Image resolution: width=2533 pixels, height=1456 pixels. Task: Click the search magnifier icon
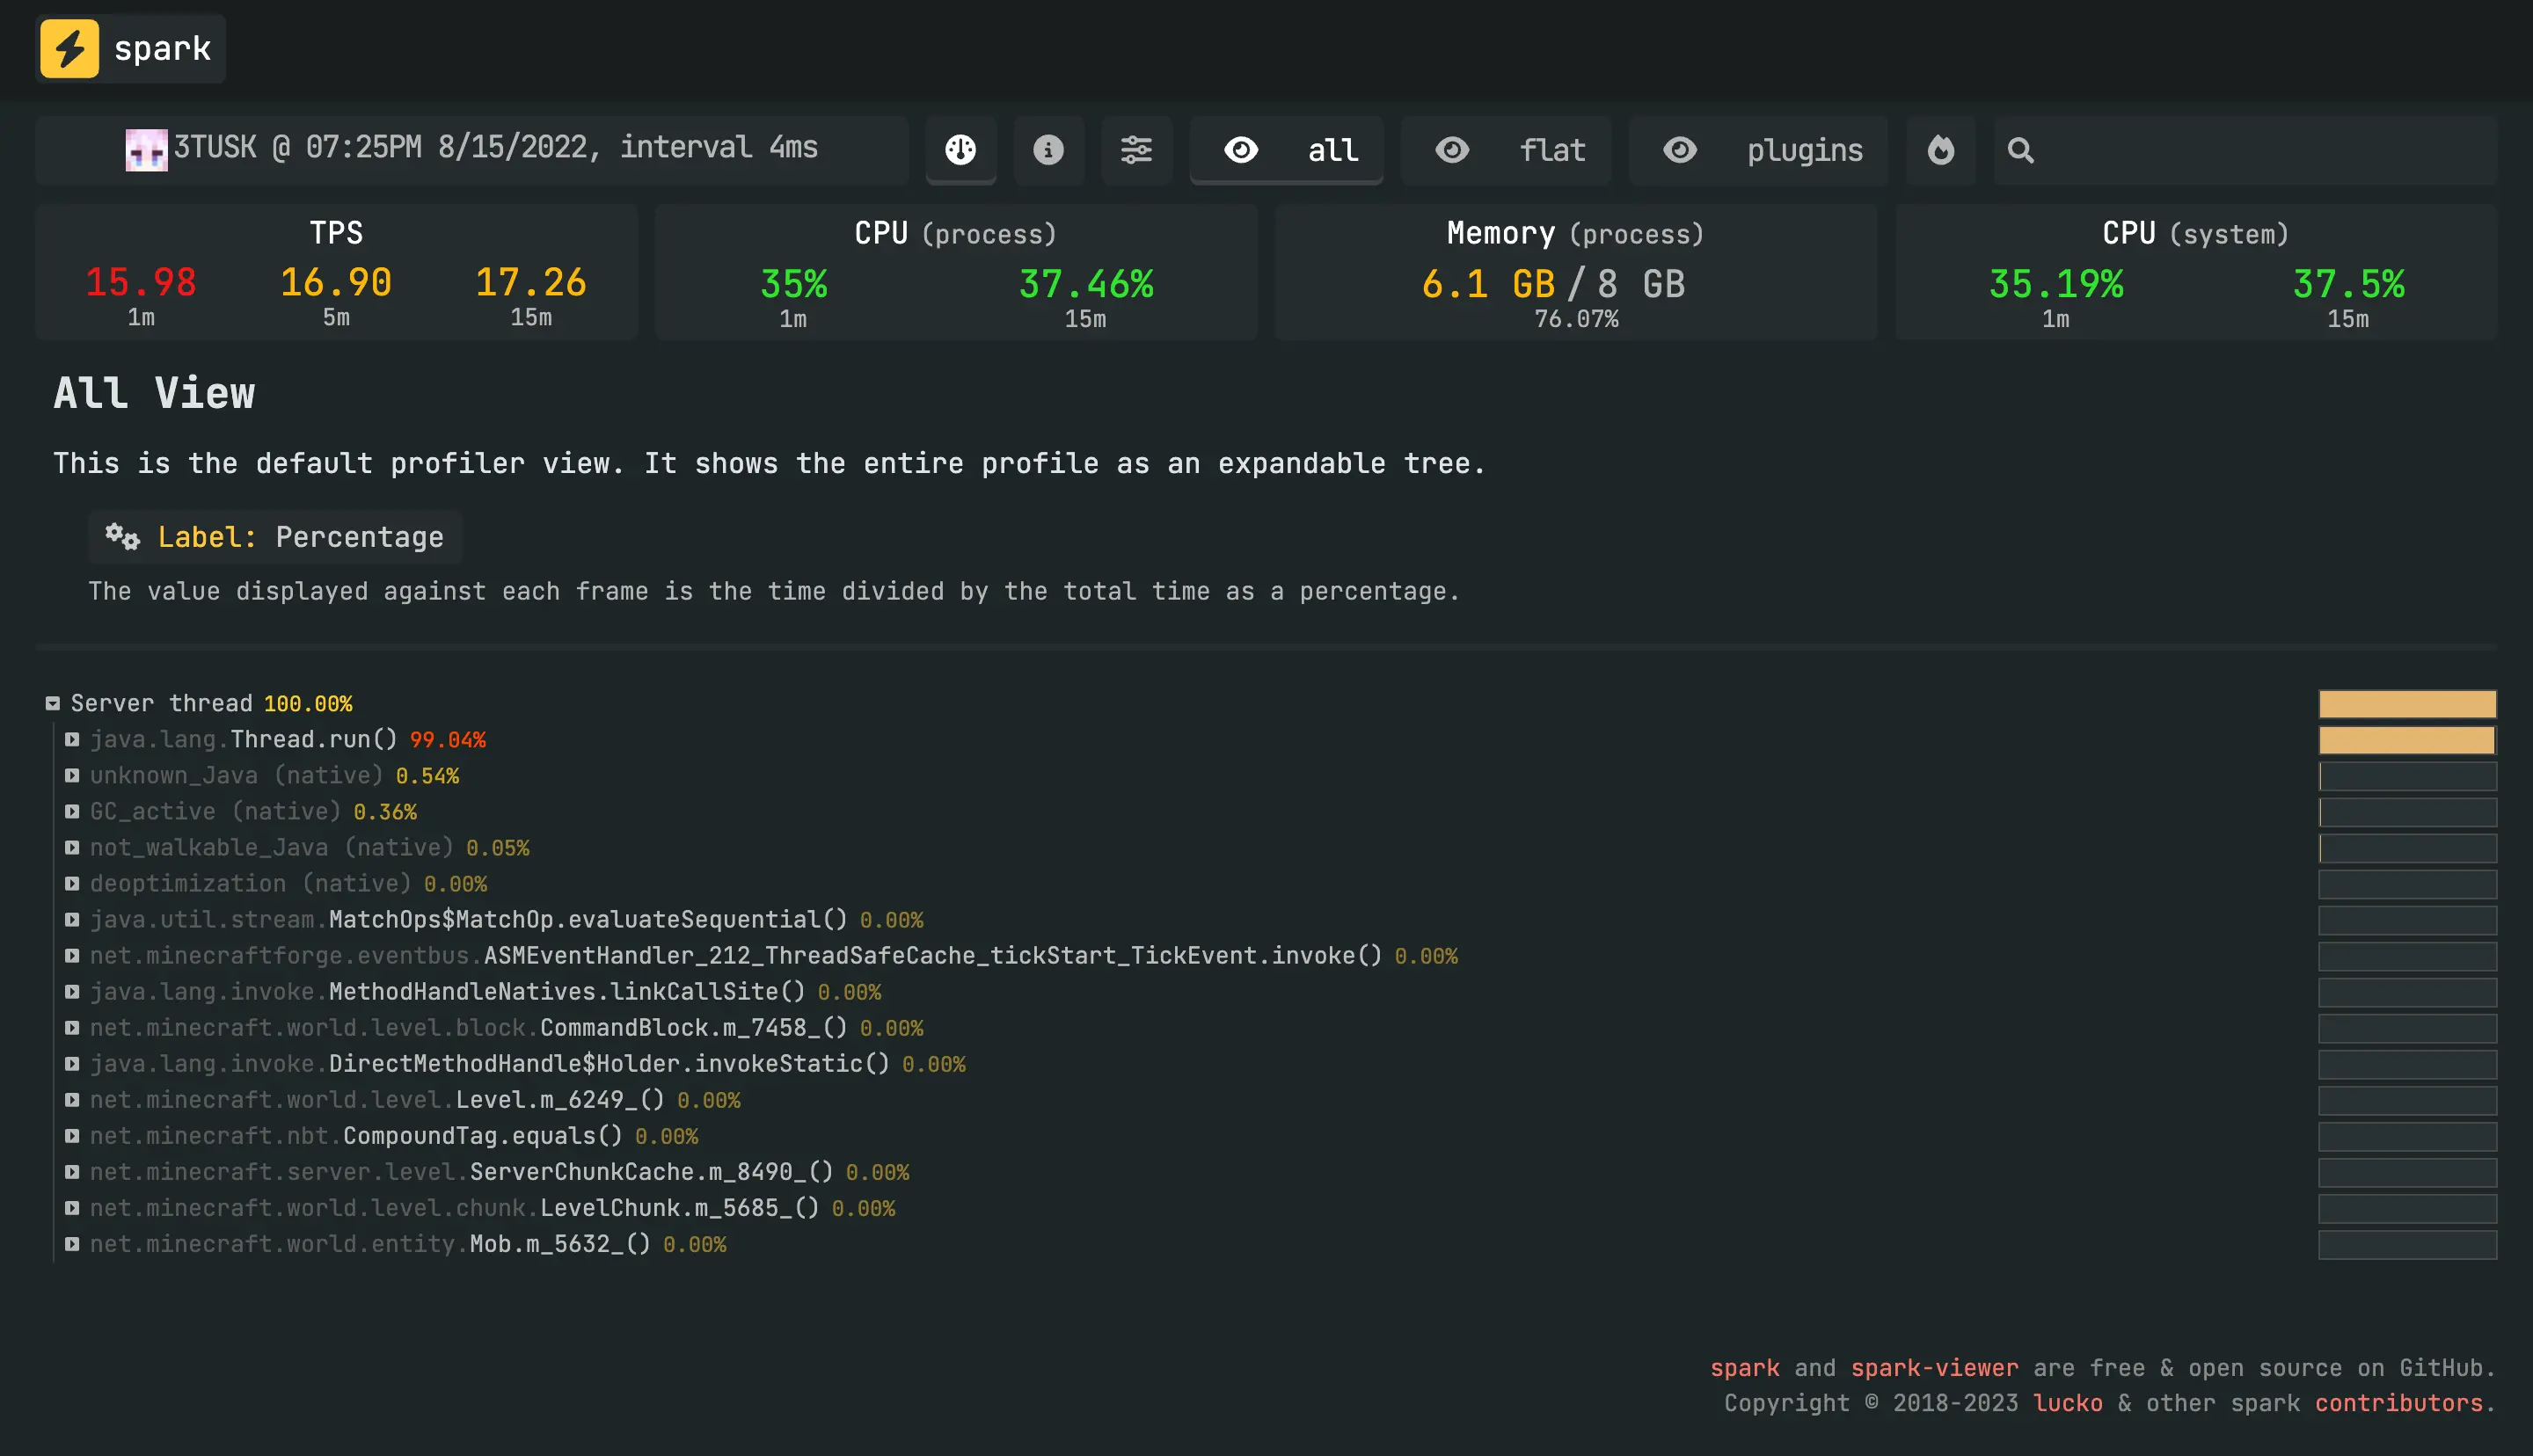tap(2020, 150)
